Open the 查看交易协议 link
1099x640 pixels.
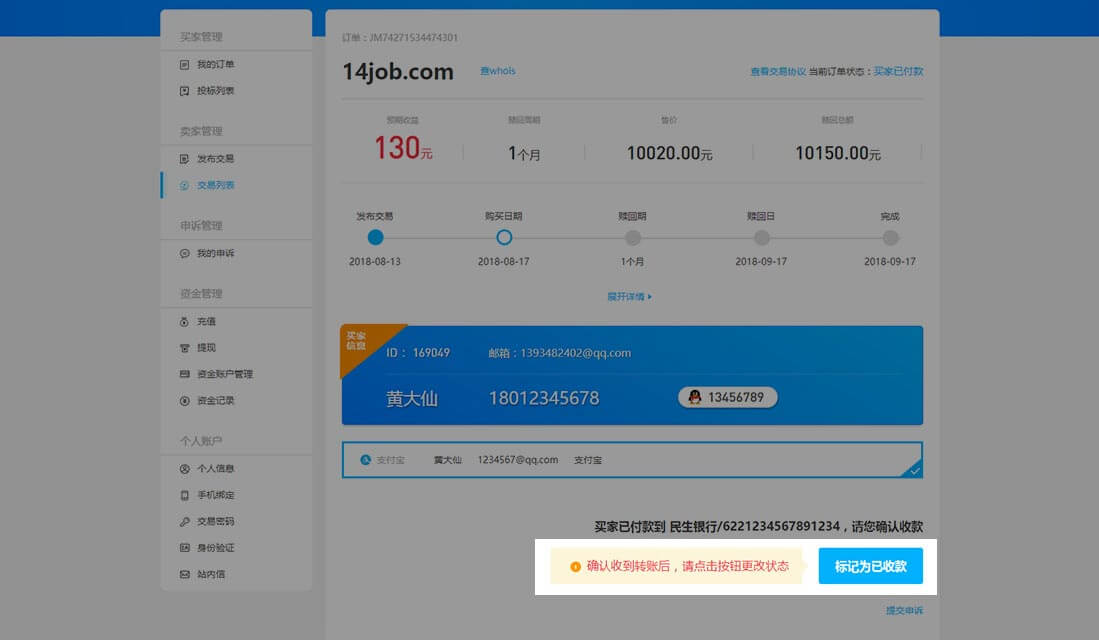(x=778, y=72)
